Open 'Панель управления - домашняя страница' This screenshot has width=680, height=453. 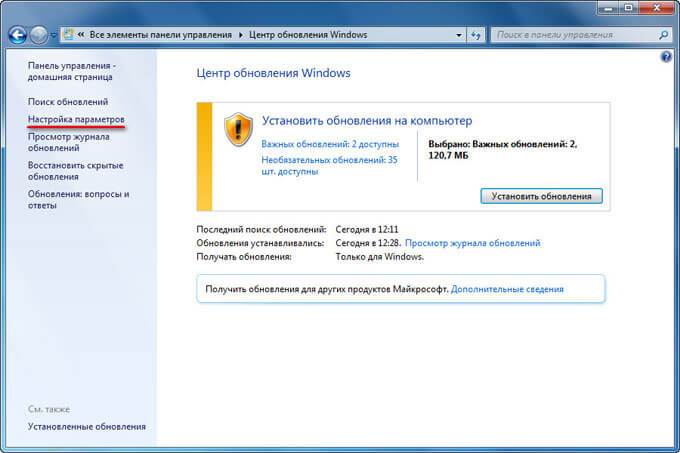pos(72,71)
